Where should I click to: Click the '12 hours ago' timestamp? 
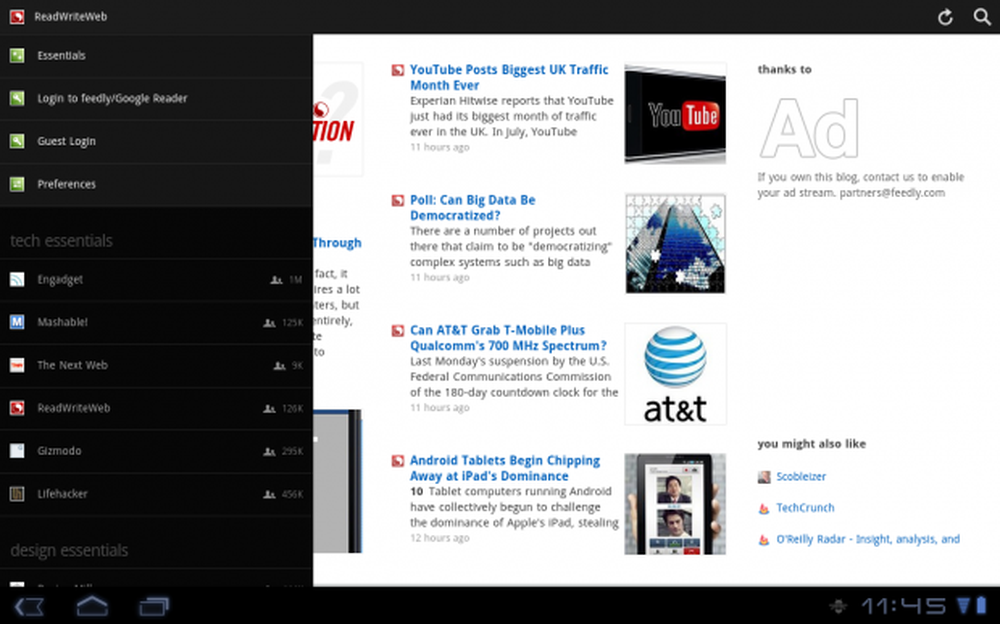coord(439,538)
